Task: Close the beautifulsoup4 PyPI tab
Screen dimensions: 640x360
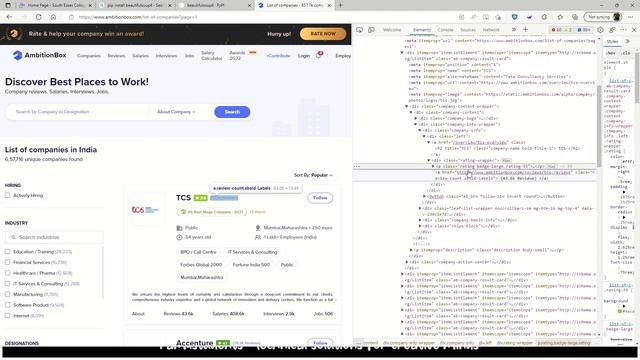Action: pyautogui.click(x=249, y=5)
